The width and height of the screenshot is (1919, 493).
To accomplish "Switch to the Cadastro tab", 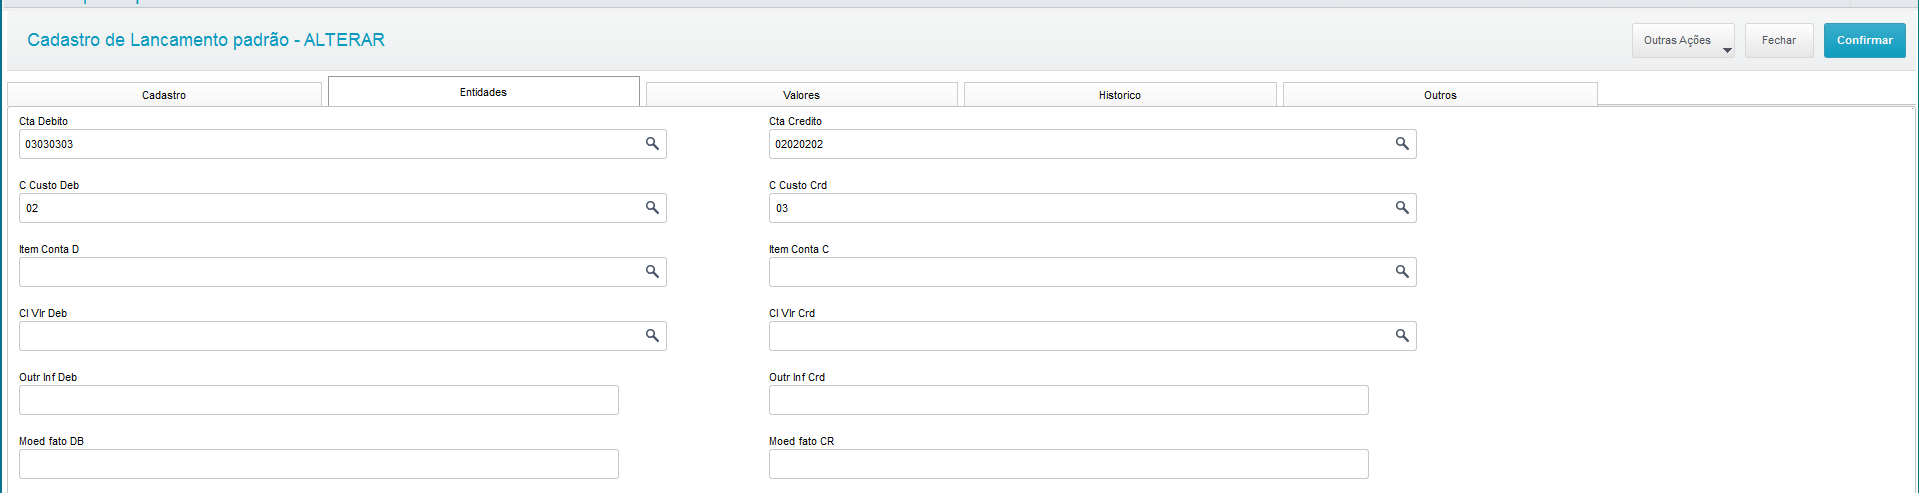I will 164,95.
